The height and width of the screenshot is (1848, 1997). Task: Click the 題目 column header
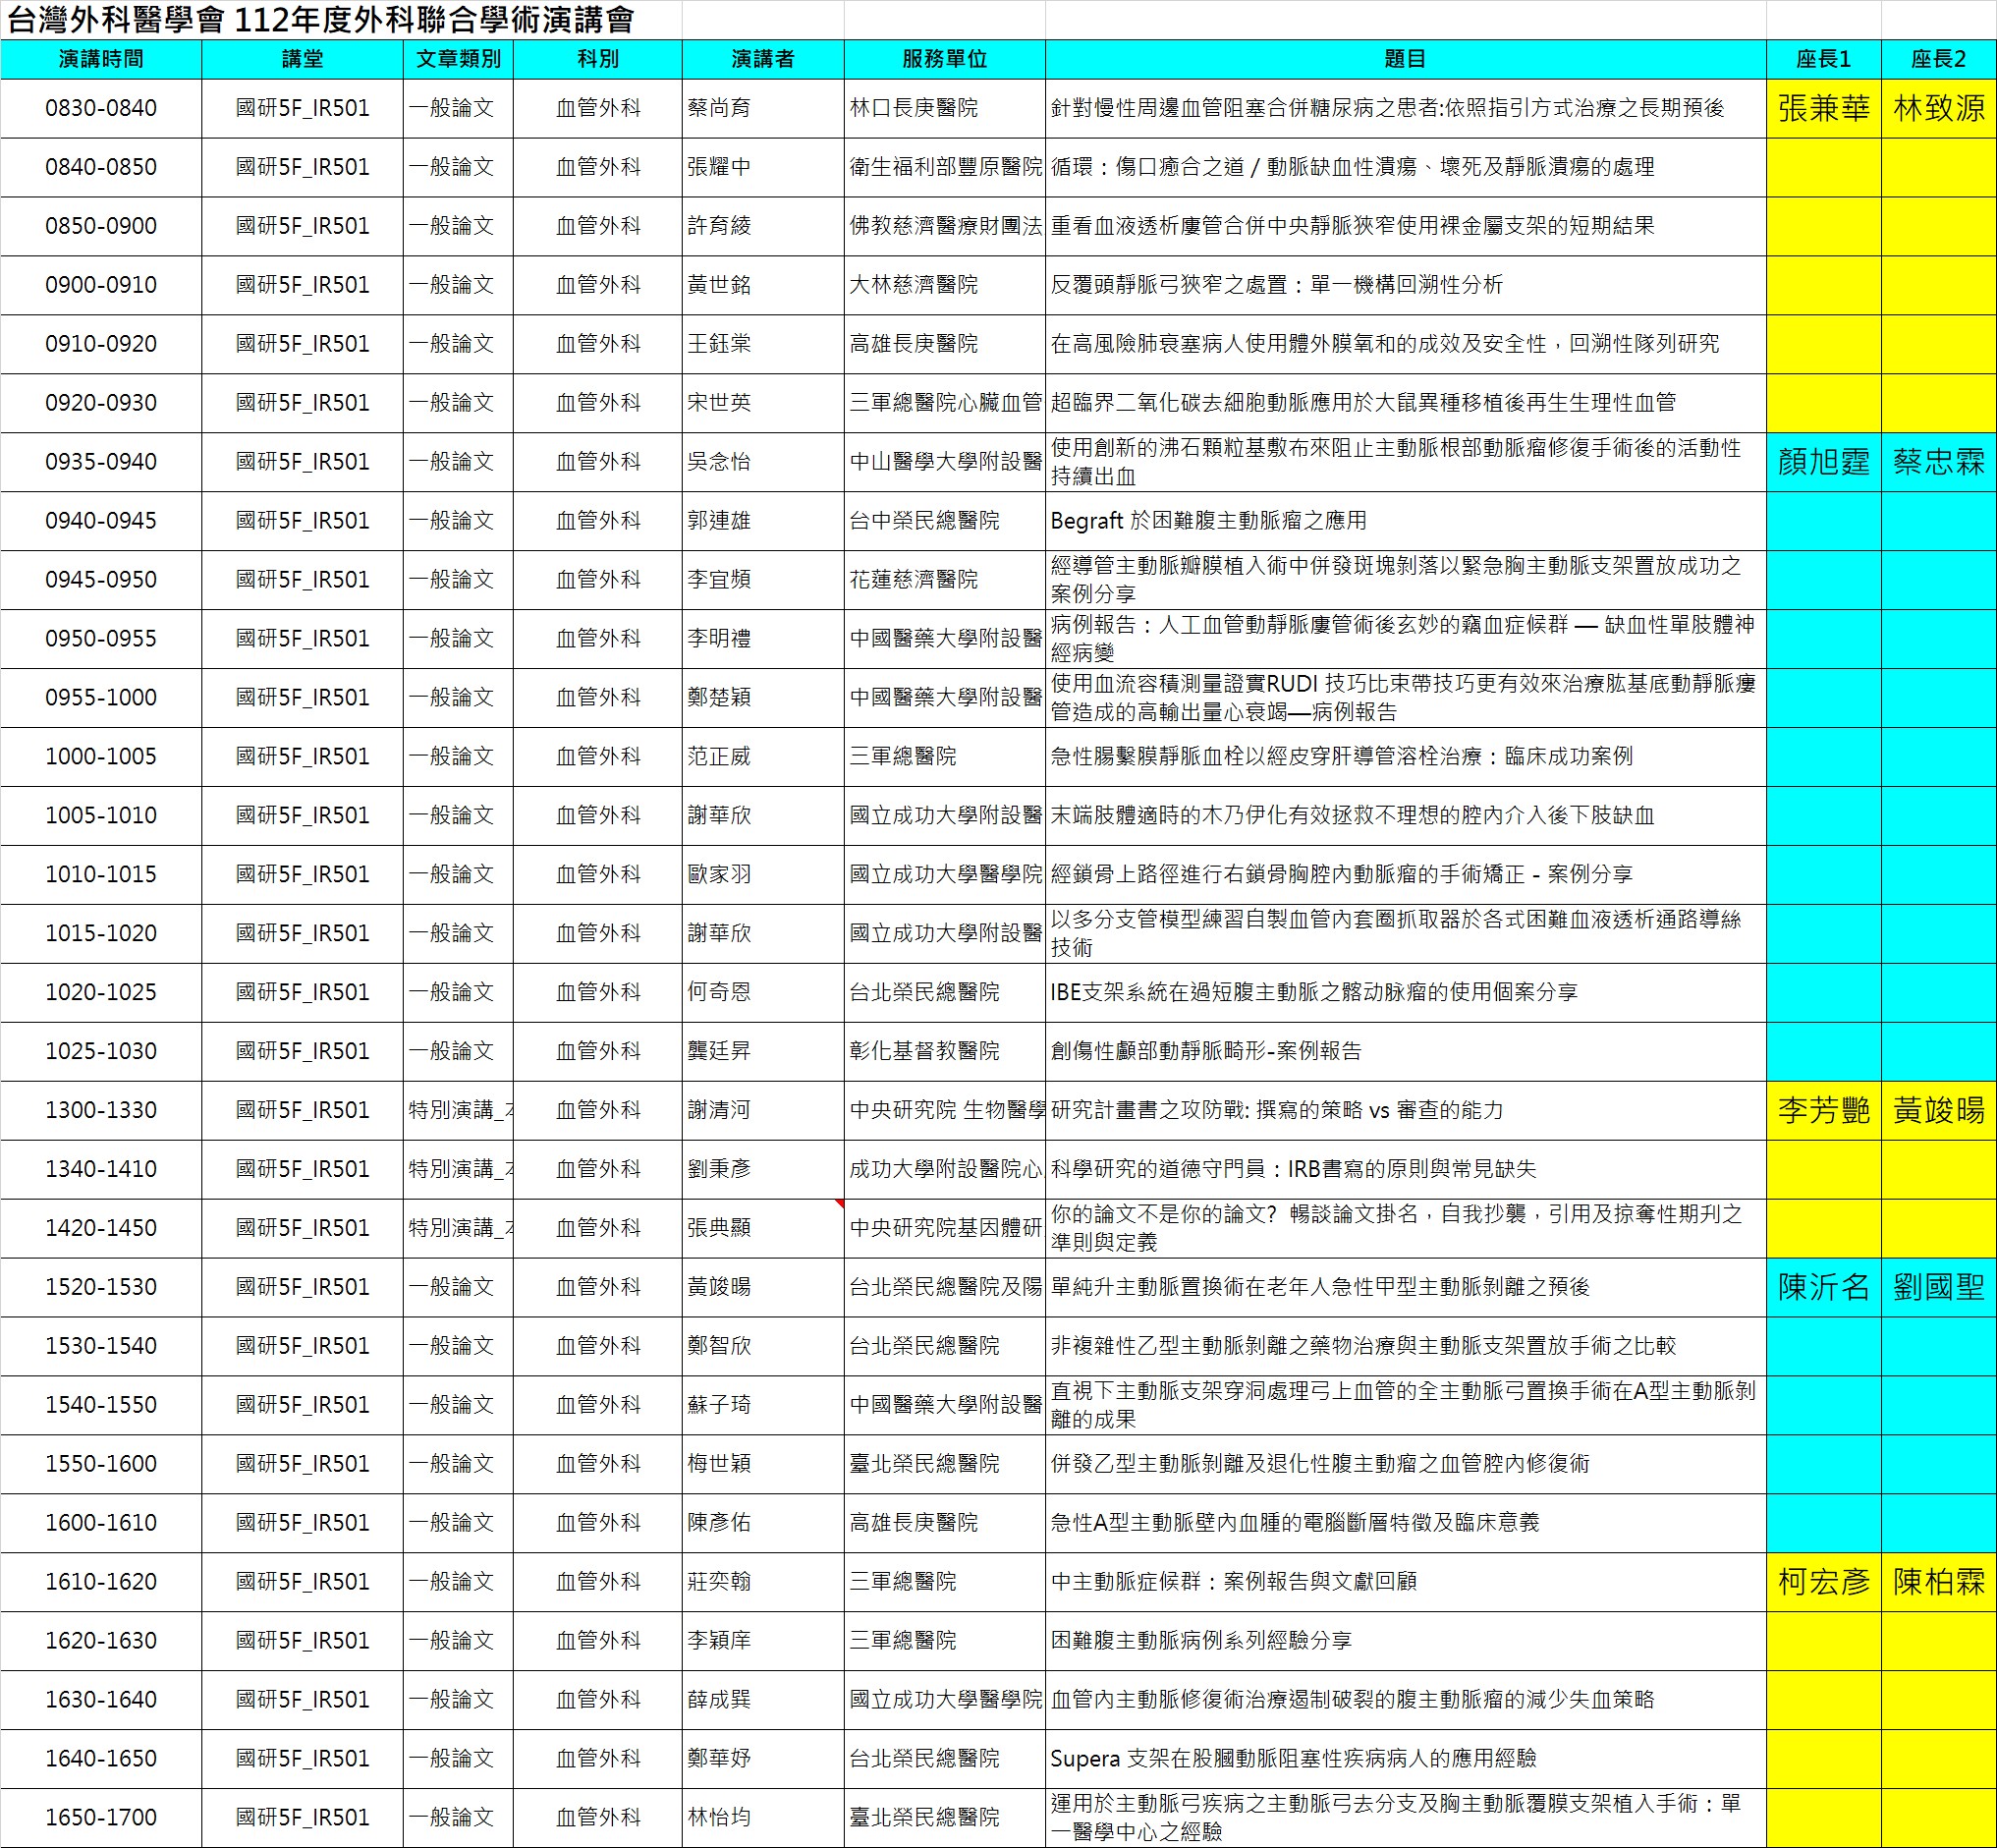1406,59
